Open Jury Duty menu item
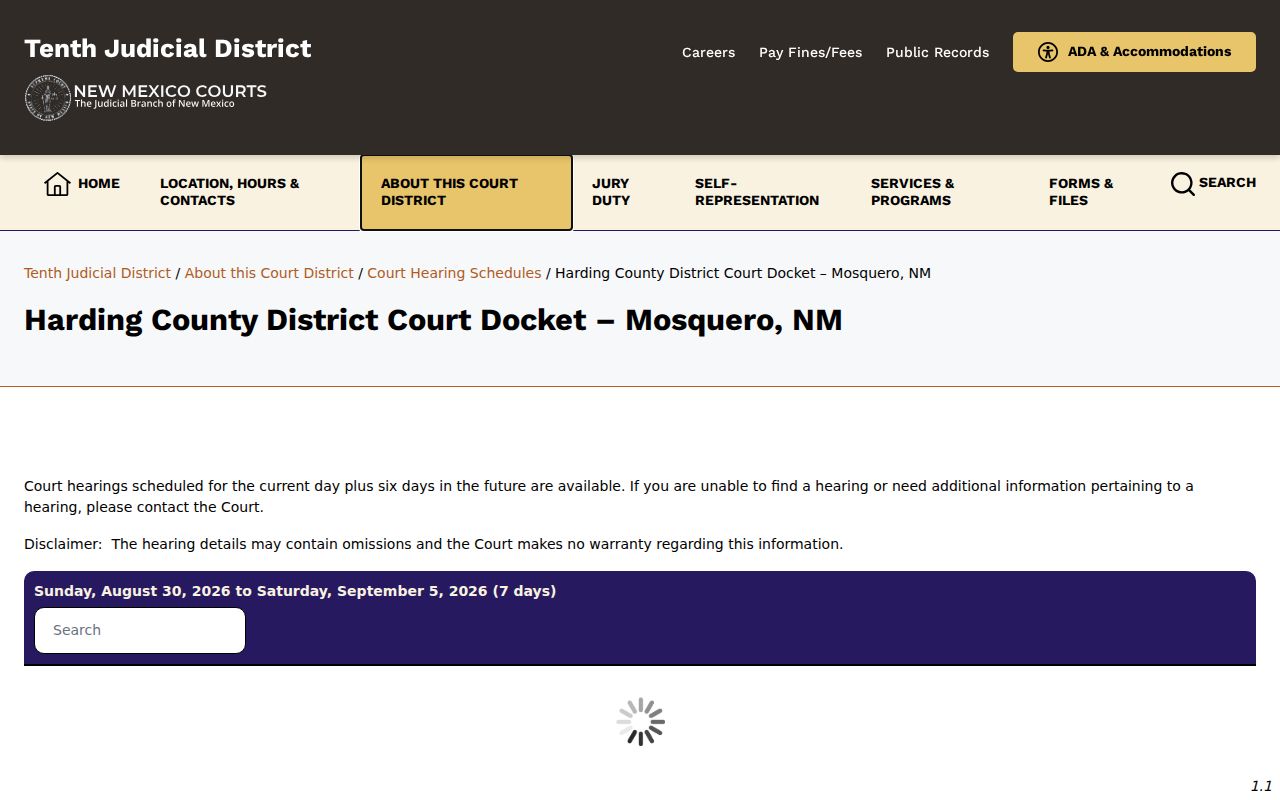This screenshot has width=1280, height=800. point(611,192)
